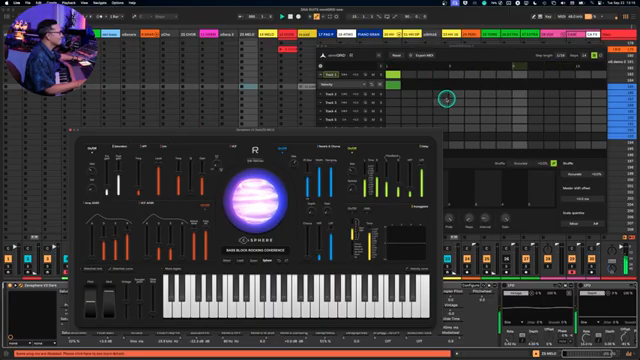Click the preset name BASS BLOCK ROCKING COHERENCE
The height and width of the screenshot is (360, 640).
pyautogui.click(x=256, y=250)
